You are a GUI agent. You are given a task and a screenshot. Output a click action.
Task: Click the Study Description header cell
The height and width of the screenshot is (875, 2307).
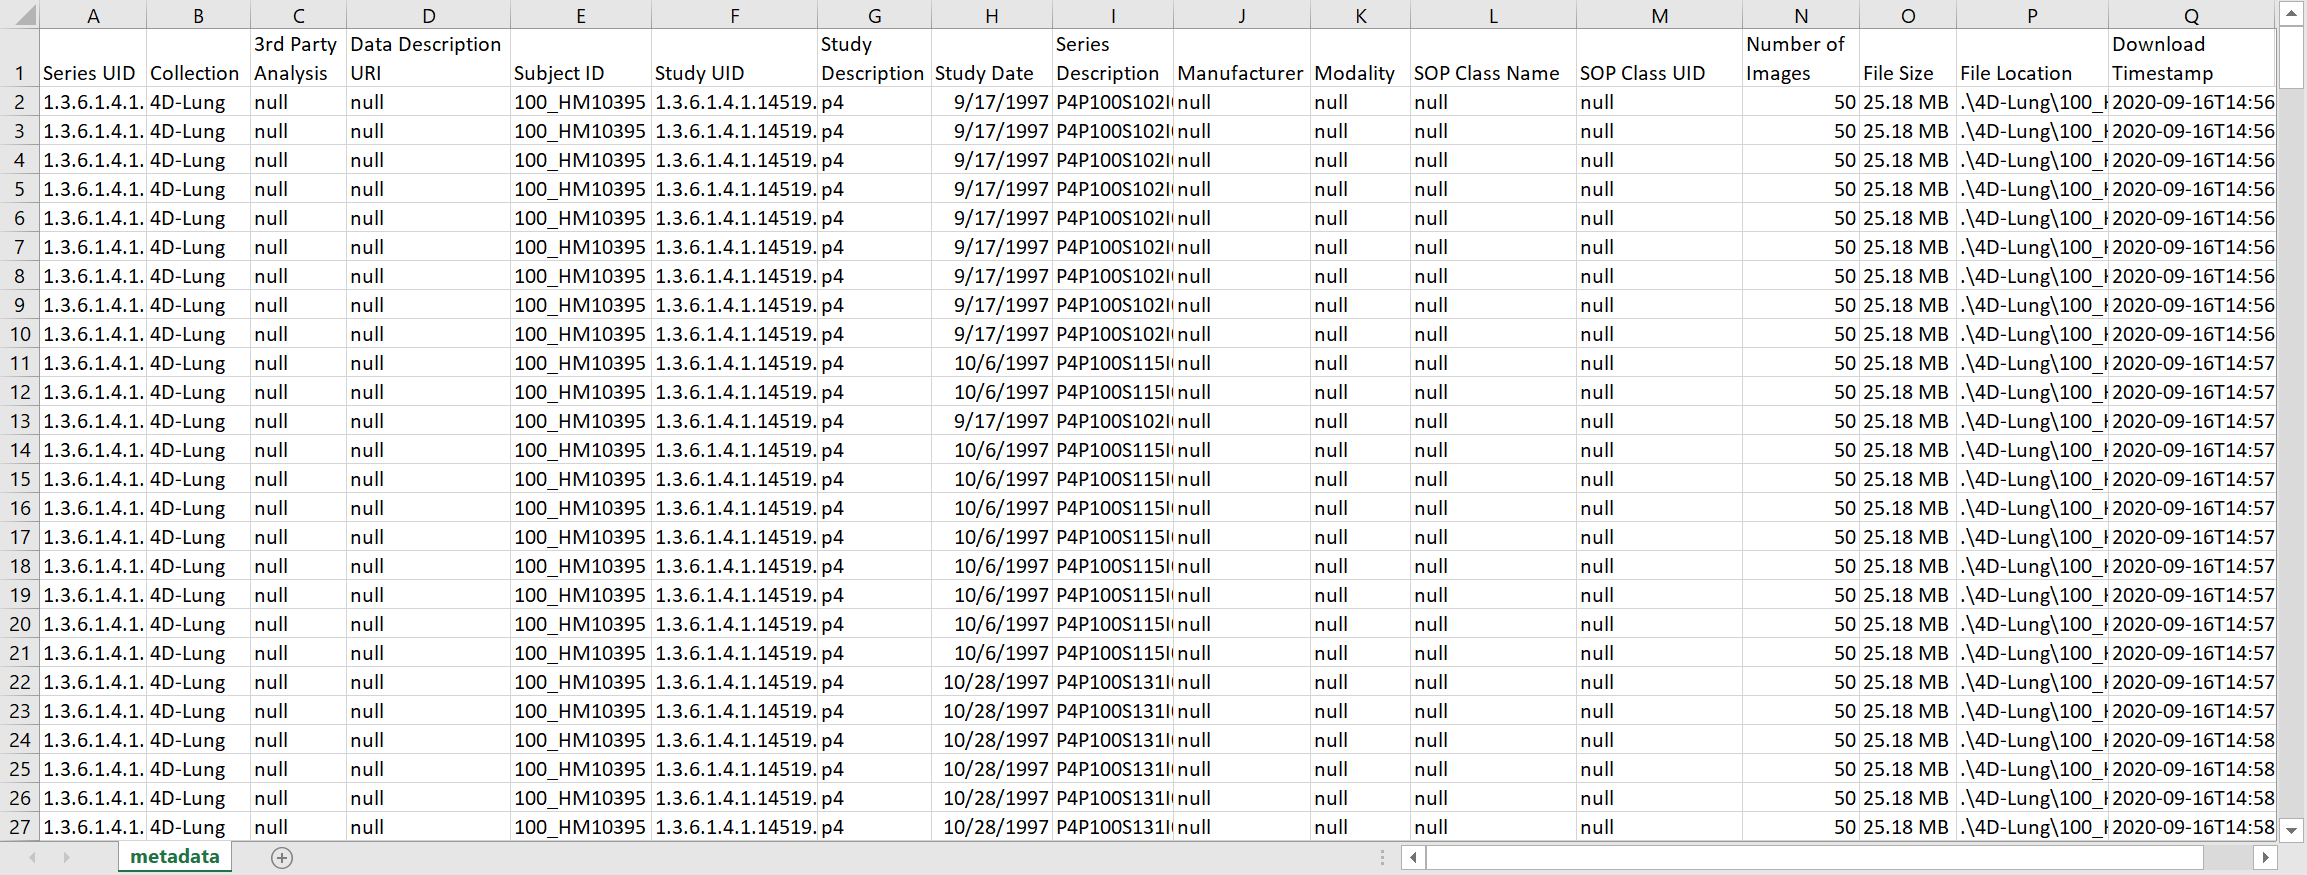pyautogui.click(x=874, y=58)
